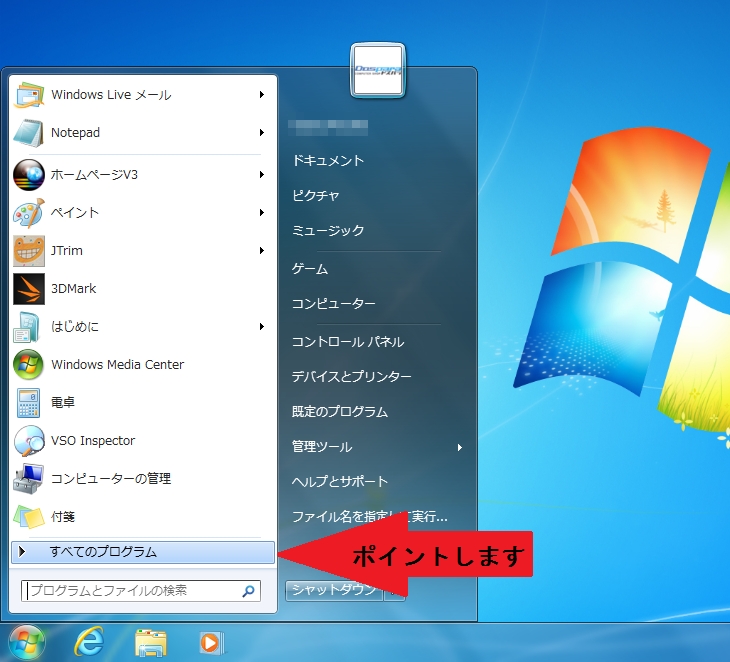Expand the 管理ツール submenu arrow

coord(460,447)
